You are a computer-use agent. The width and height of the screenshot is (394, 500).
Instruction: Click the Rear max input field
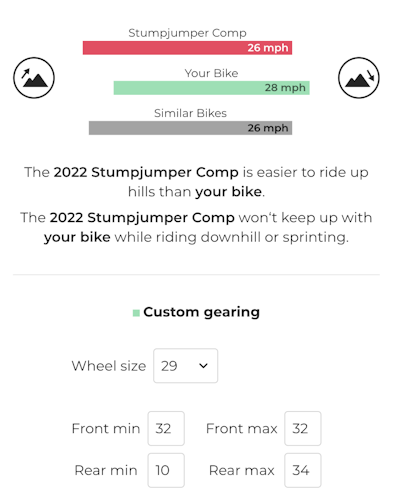303,470
